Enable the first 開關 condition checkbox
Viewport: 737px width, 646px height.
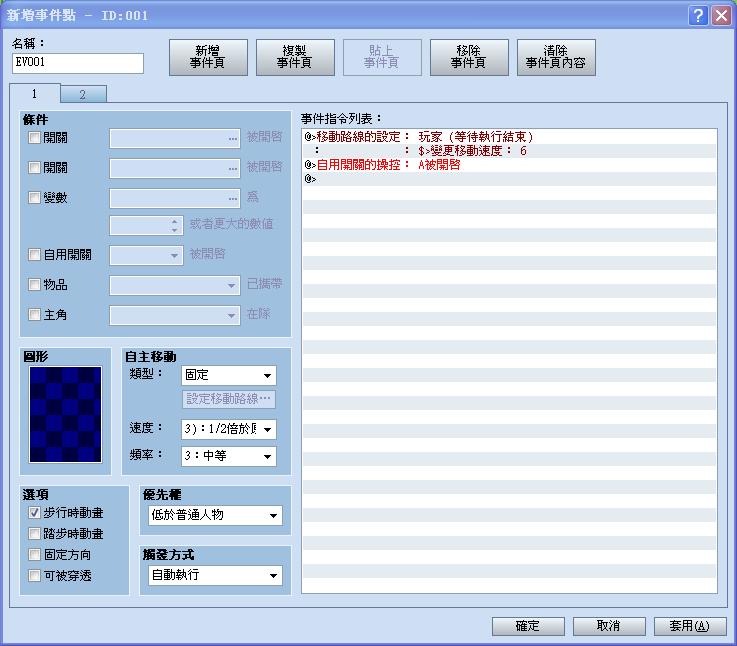click(34, 137)
